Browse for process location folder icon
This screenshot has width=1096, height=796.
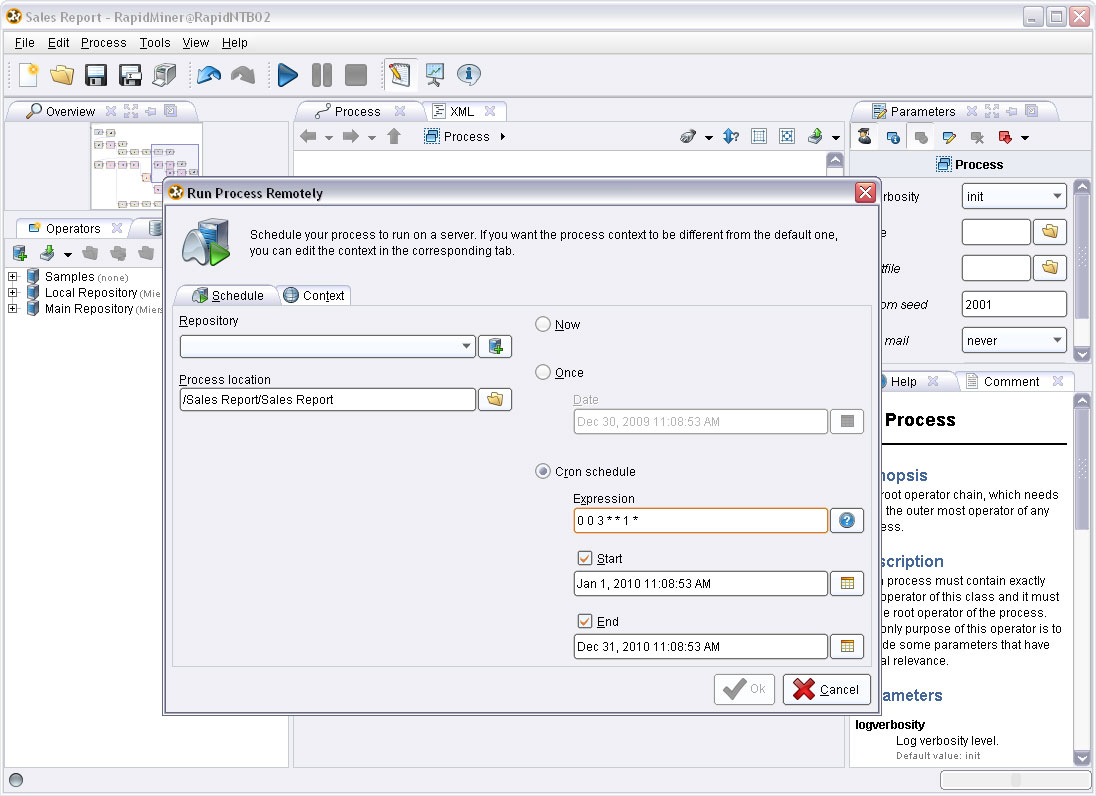pos(495,400)
